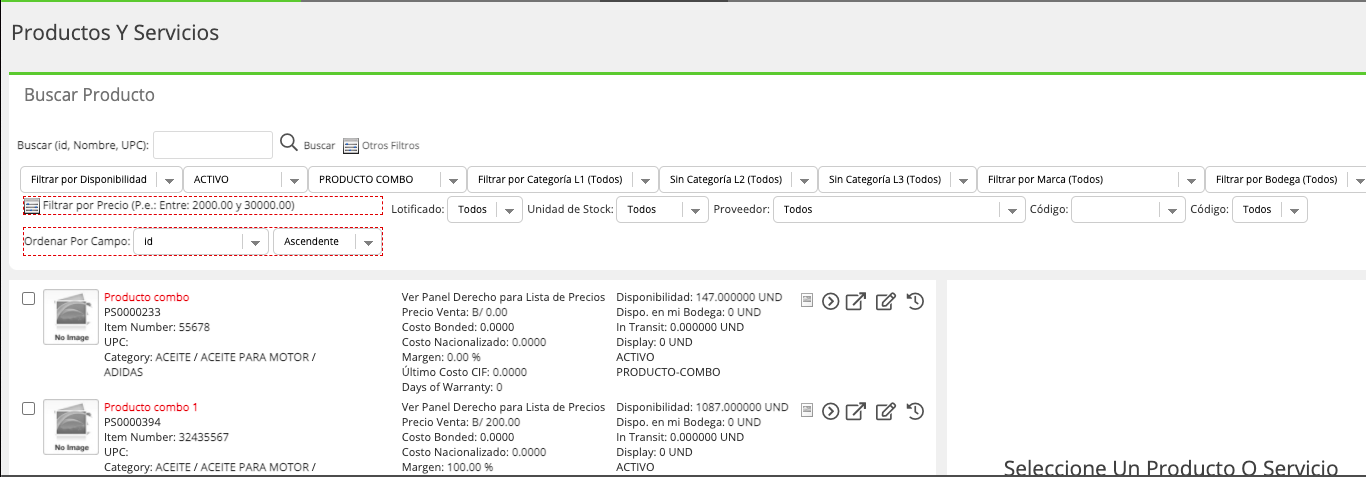The height and width of the screenshot is (477, 1366).
Task: Focus the Buscar id, Nombre, UPC field
Action: [213, 145]
